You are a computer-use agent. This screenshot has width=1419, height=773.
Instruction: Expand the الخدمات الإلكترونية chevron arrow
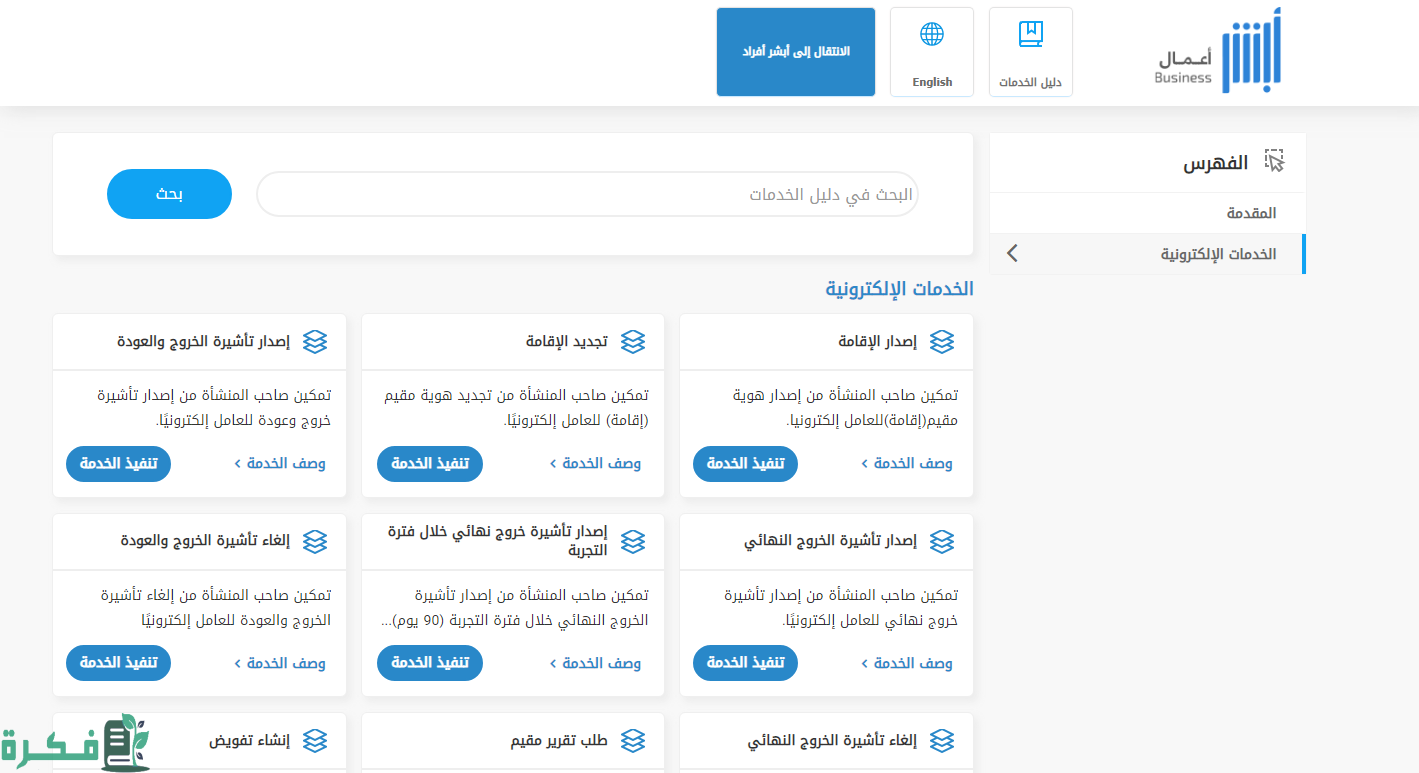[1012, 254]
